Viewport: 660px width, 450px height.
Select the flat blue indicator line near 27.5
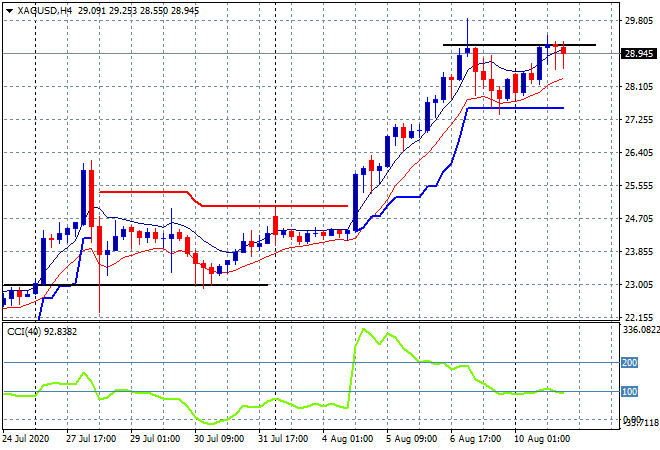pyautogui.click(x=516, y=108)
